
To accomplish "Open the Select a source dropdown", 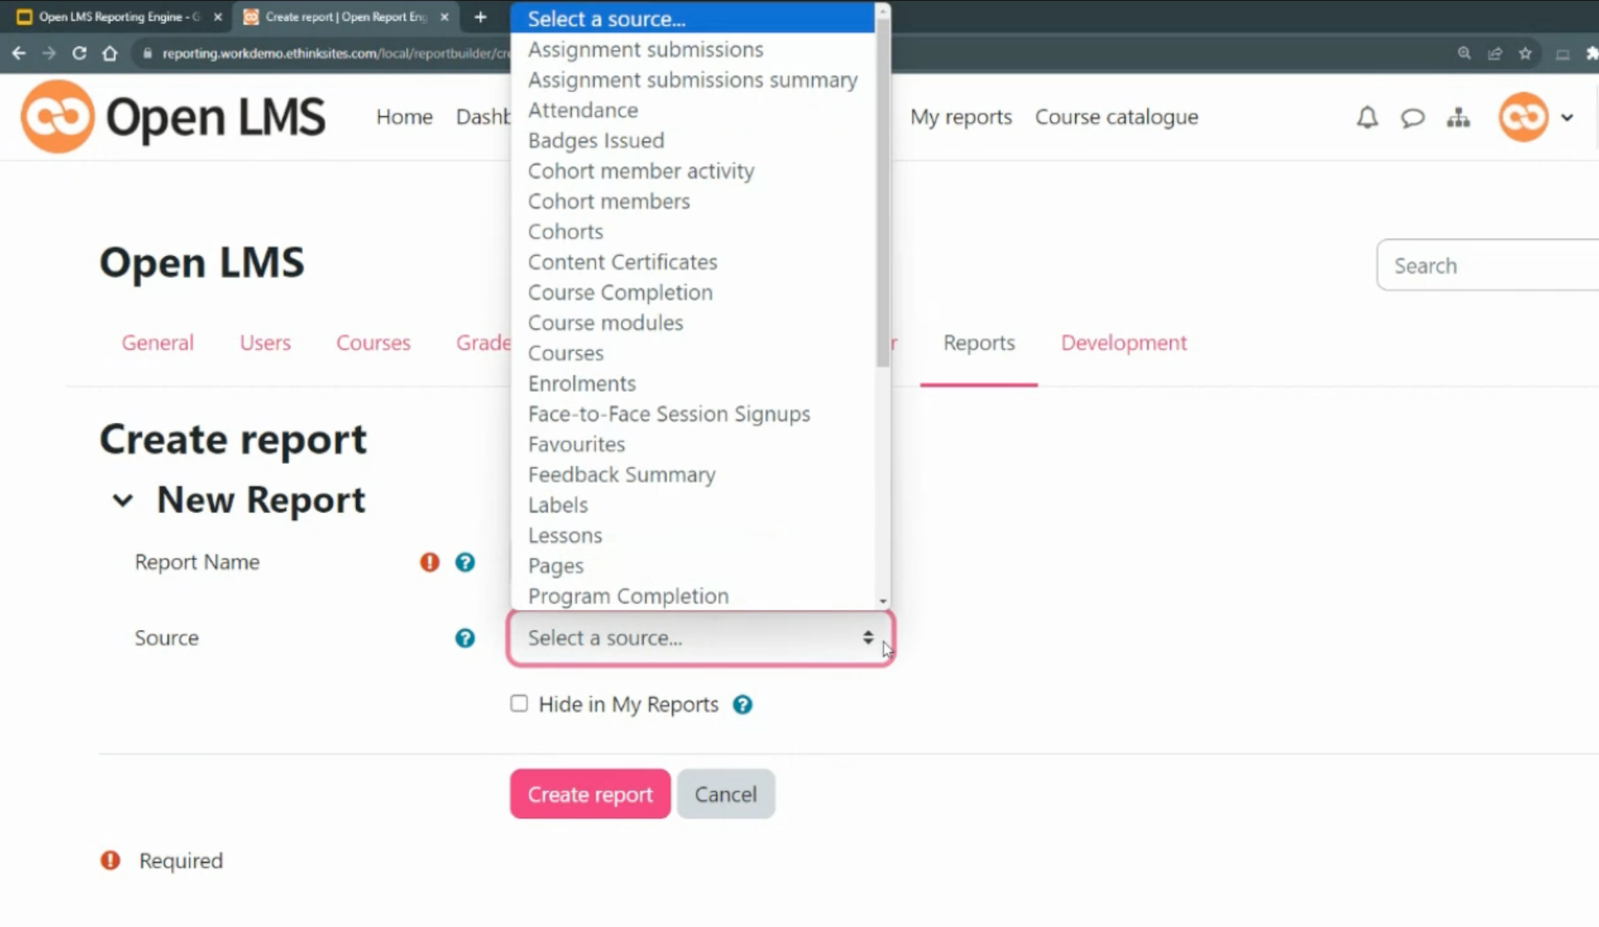I will 698,638.
